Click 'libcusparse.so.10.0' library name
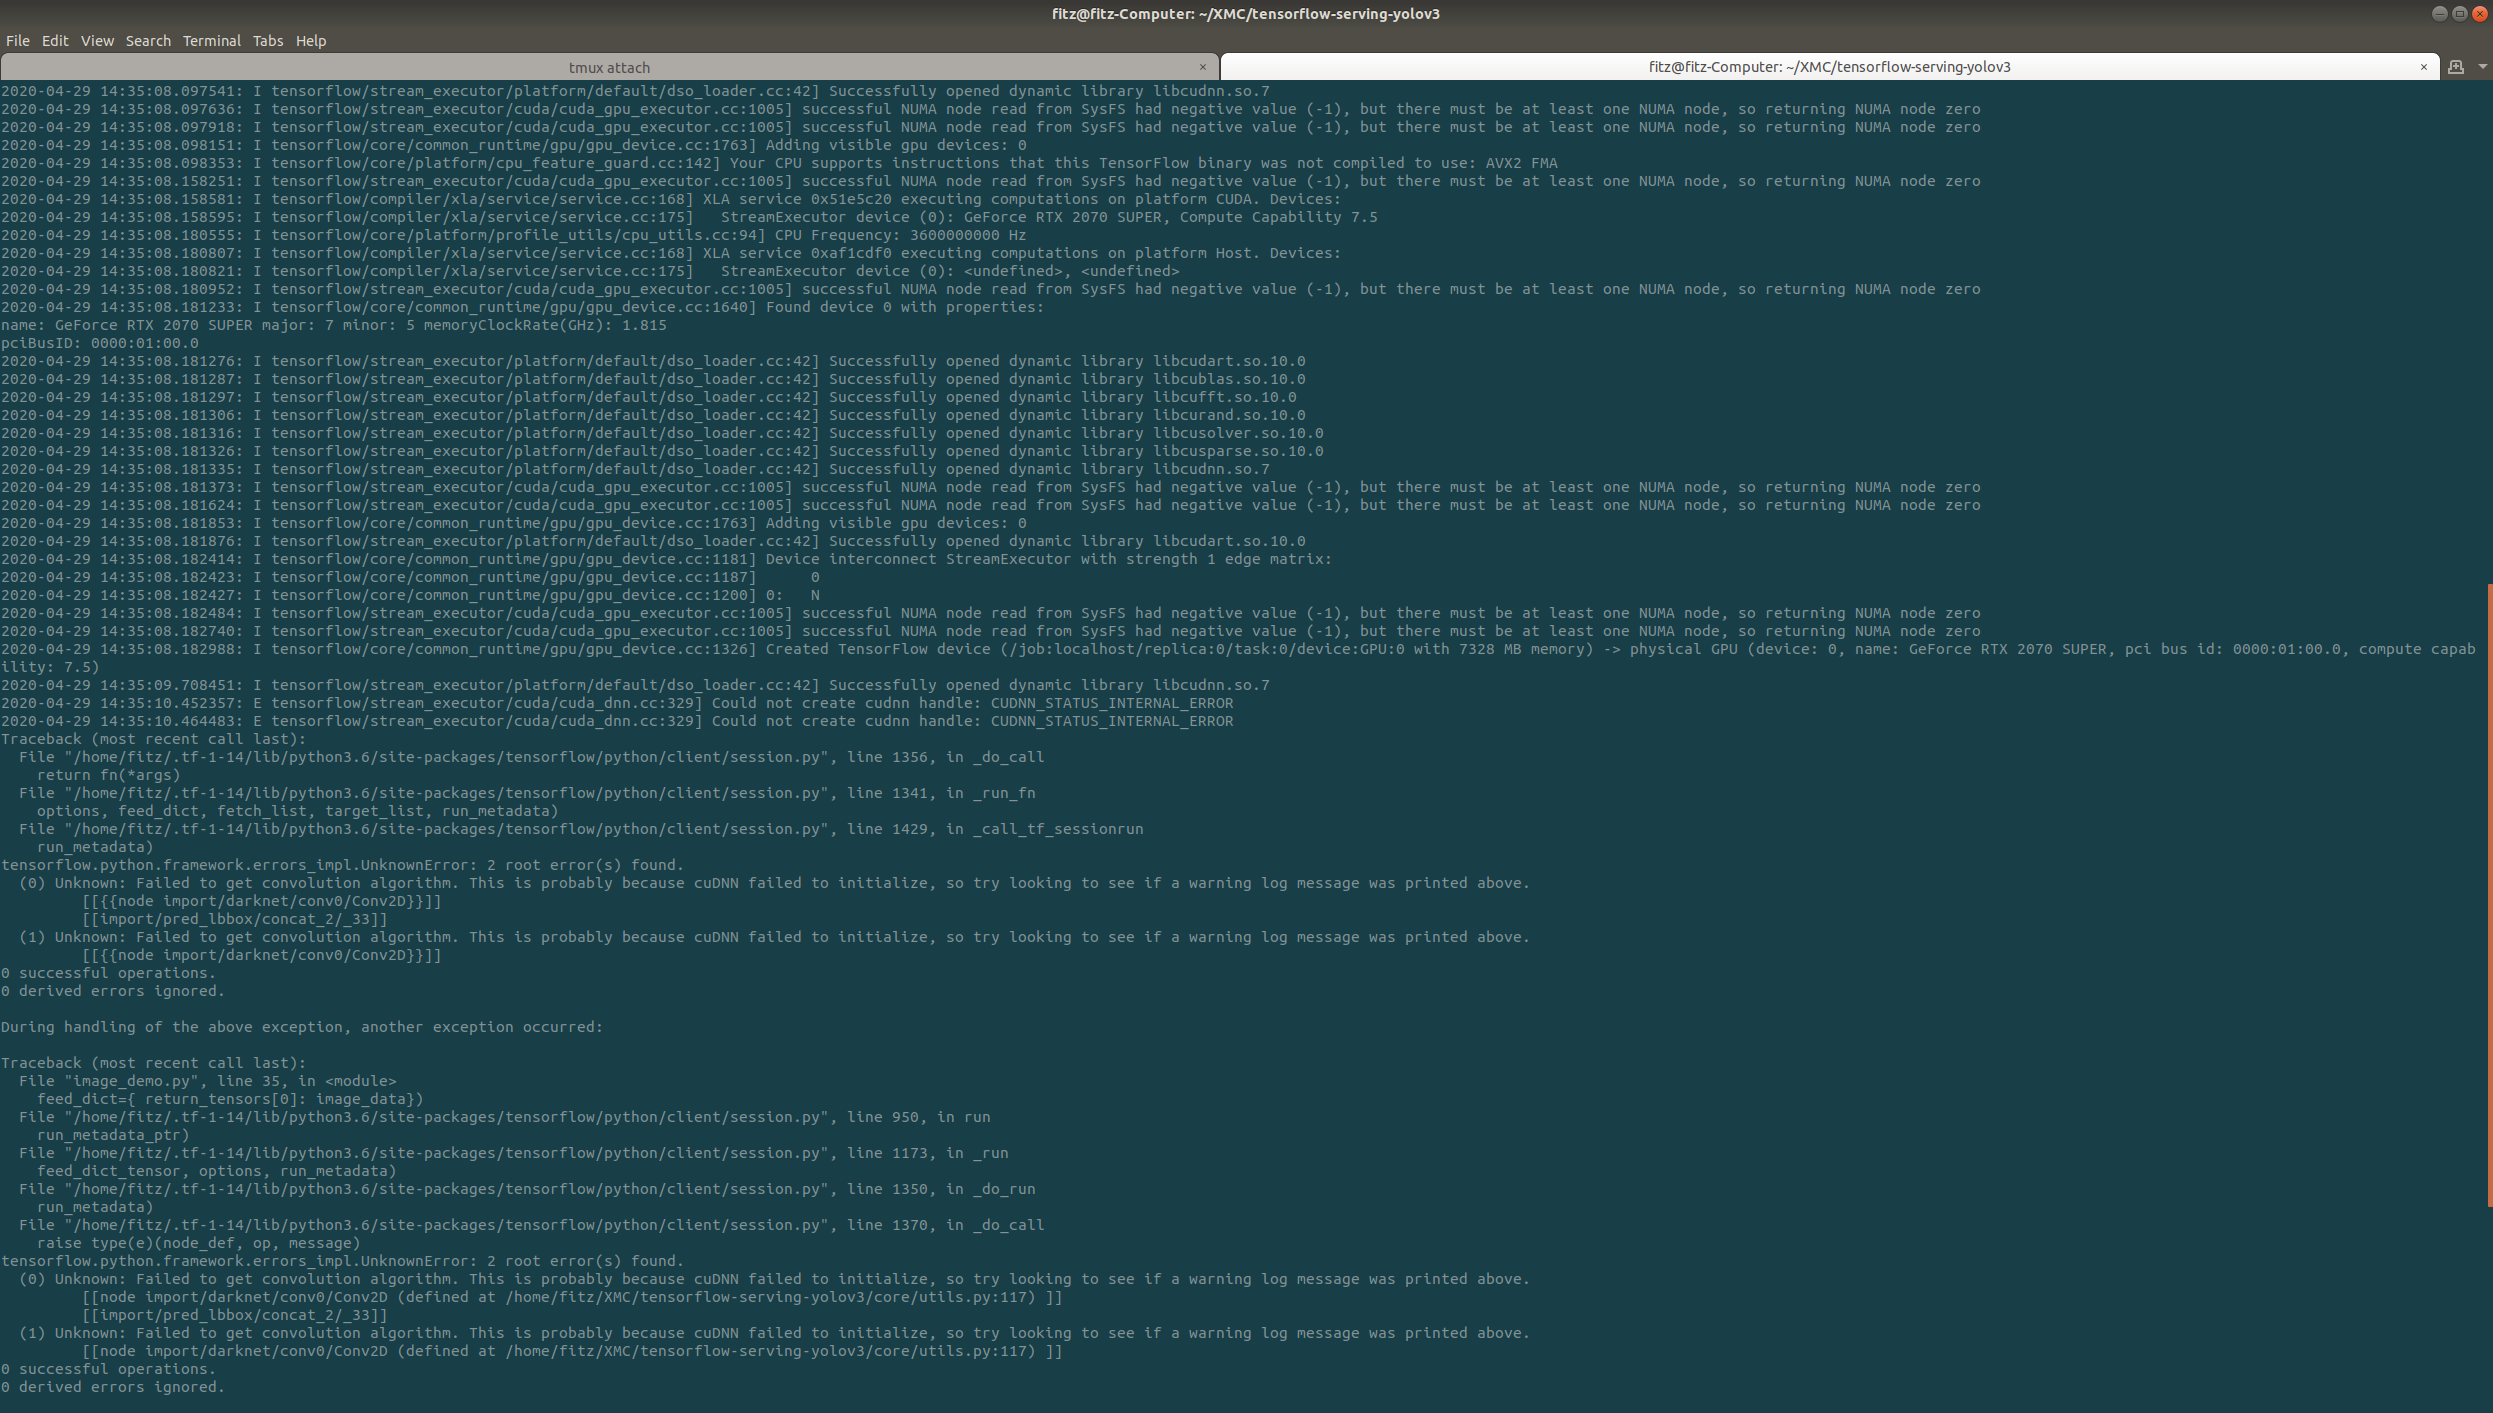2493x1413 pixels. [1238, 451]
